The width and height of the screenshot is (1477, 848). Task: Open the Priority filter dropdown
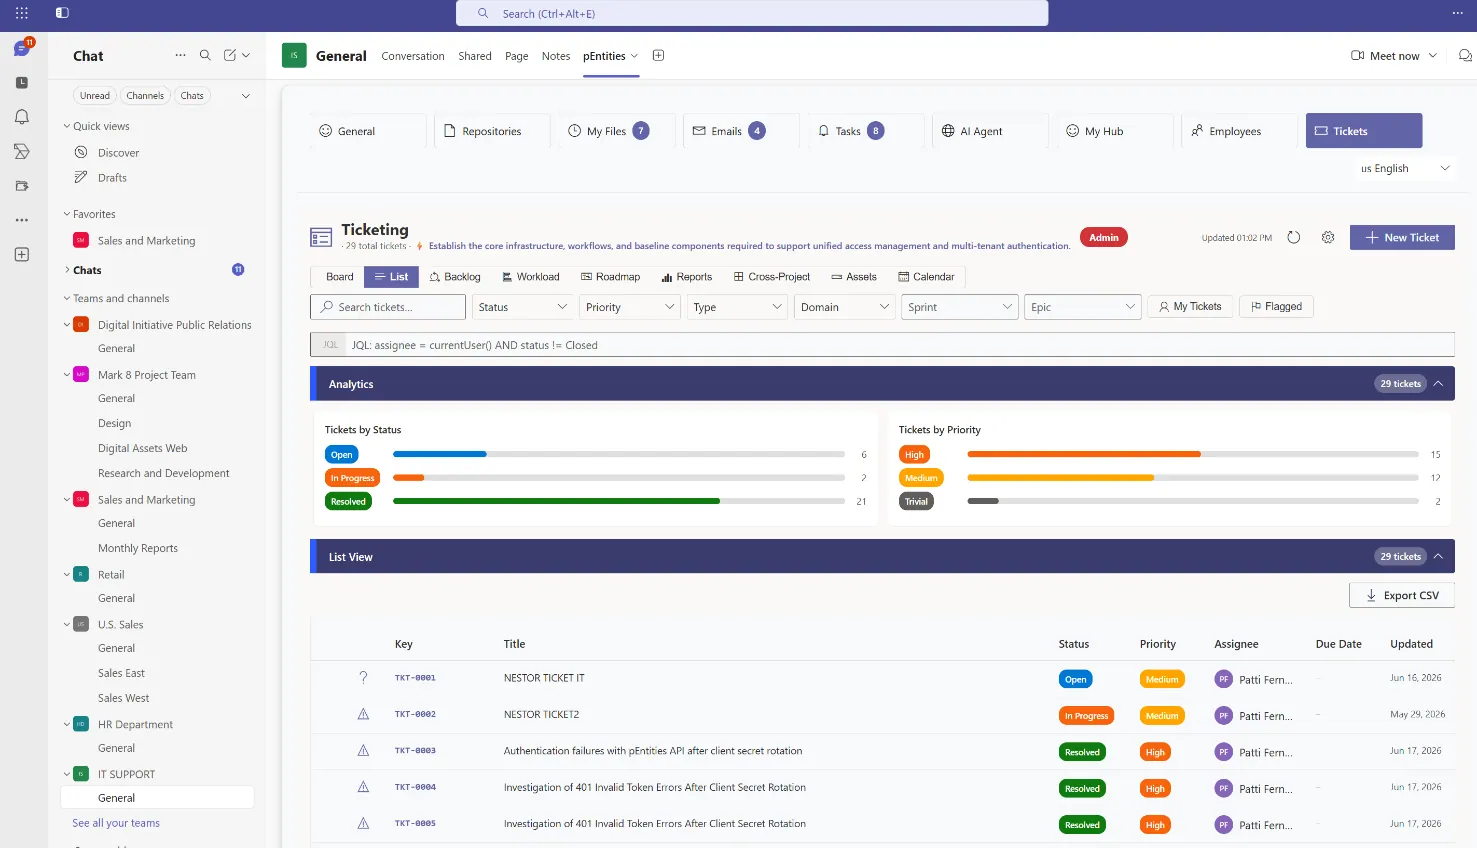[630, 307]
